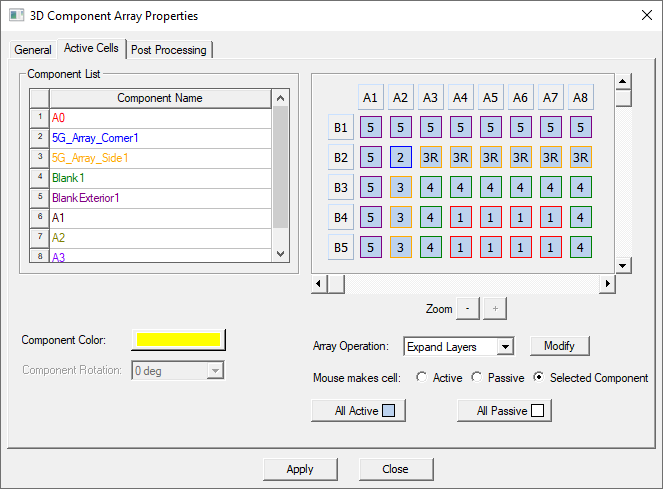Click the Close button

pyautogui.click(x=396, y=469)
